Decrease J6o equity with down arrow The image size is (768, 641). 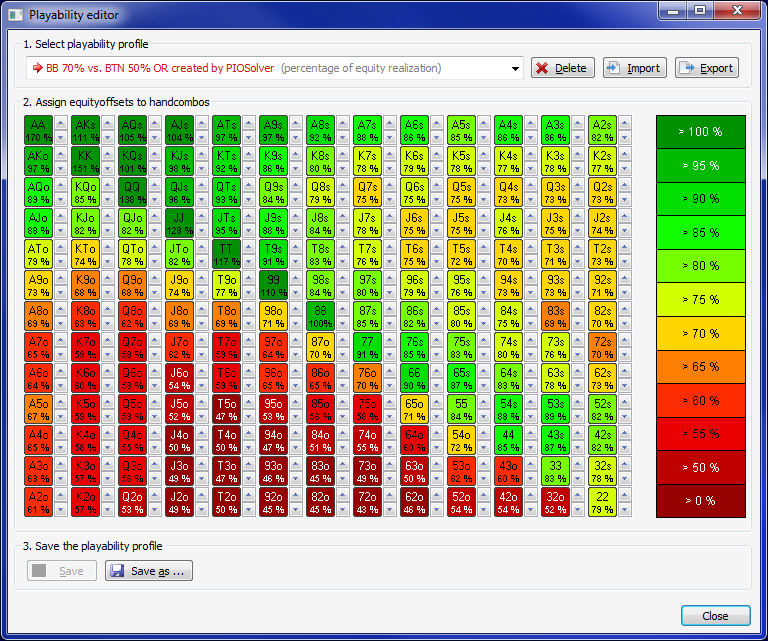(202, 385)
